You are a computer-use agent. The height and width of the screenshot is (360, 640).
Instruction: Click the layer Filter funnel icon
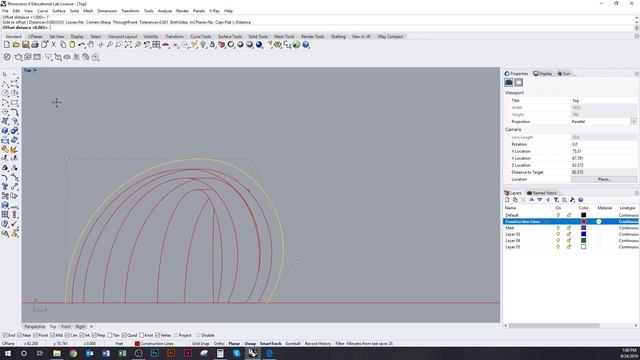(556, 200)
